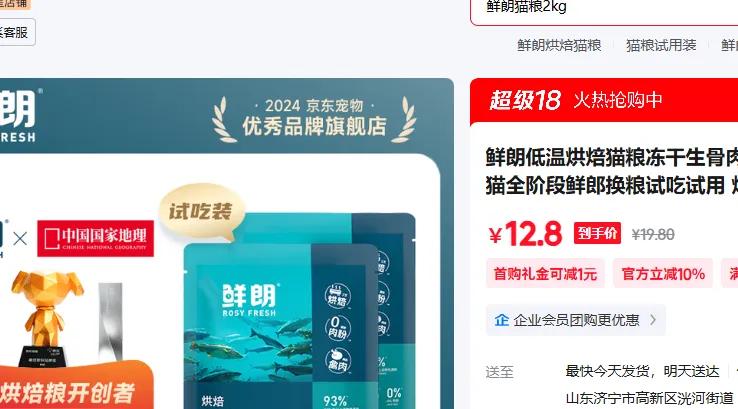The width and height of the screenshot is (738, 409).
Task: Click the 0肉粉 round icon on package
Action: pos(337,327)
